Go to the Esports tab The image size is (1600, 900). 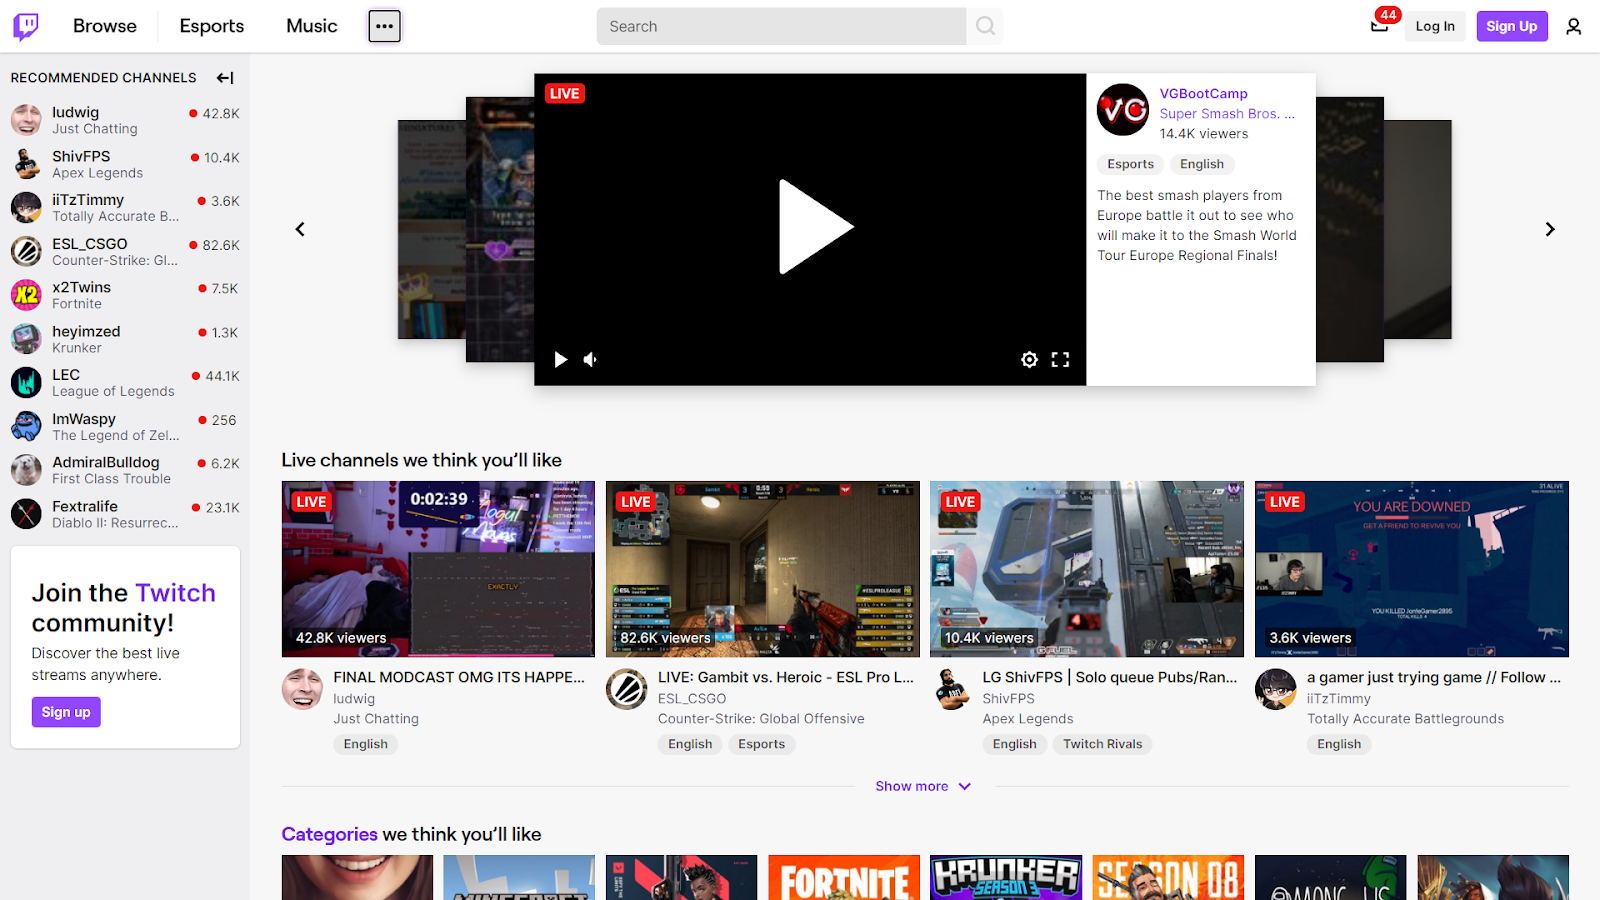point(212,26)
